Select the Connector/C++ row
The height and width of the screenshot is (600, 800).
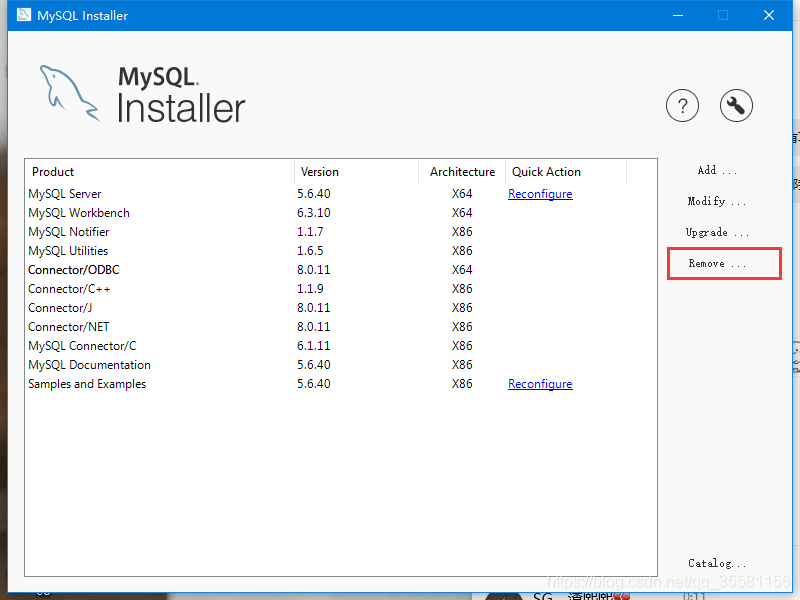click(340, 289)
